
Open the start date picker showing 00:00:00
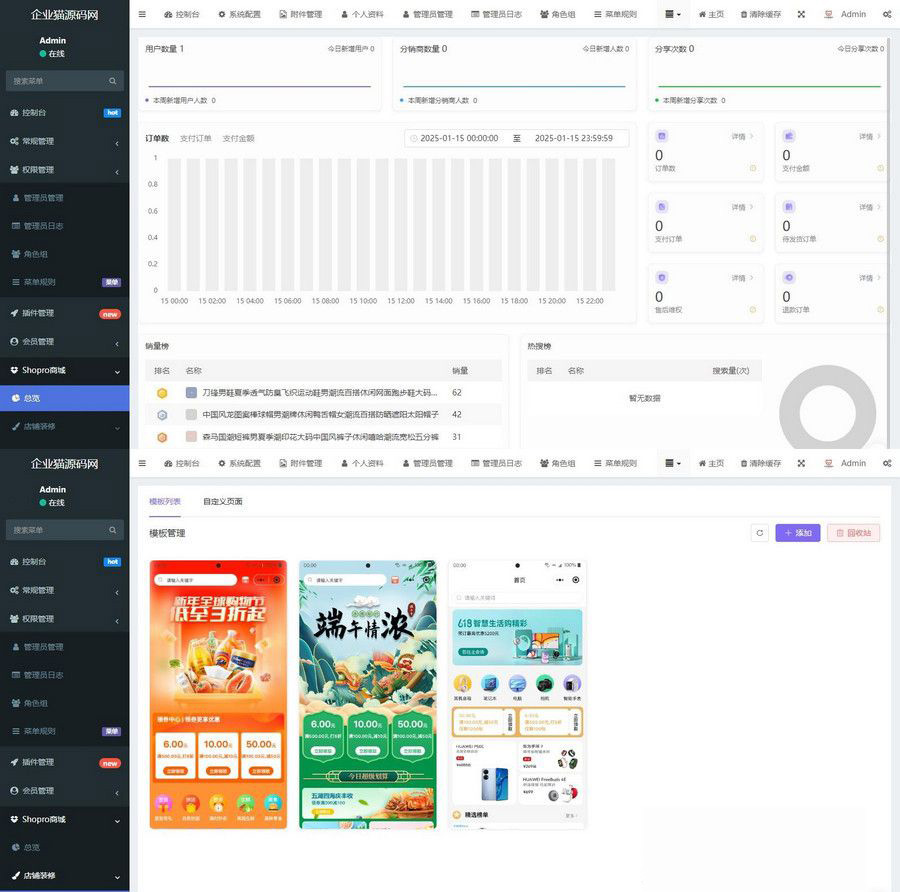tap(458, 138)
